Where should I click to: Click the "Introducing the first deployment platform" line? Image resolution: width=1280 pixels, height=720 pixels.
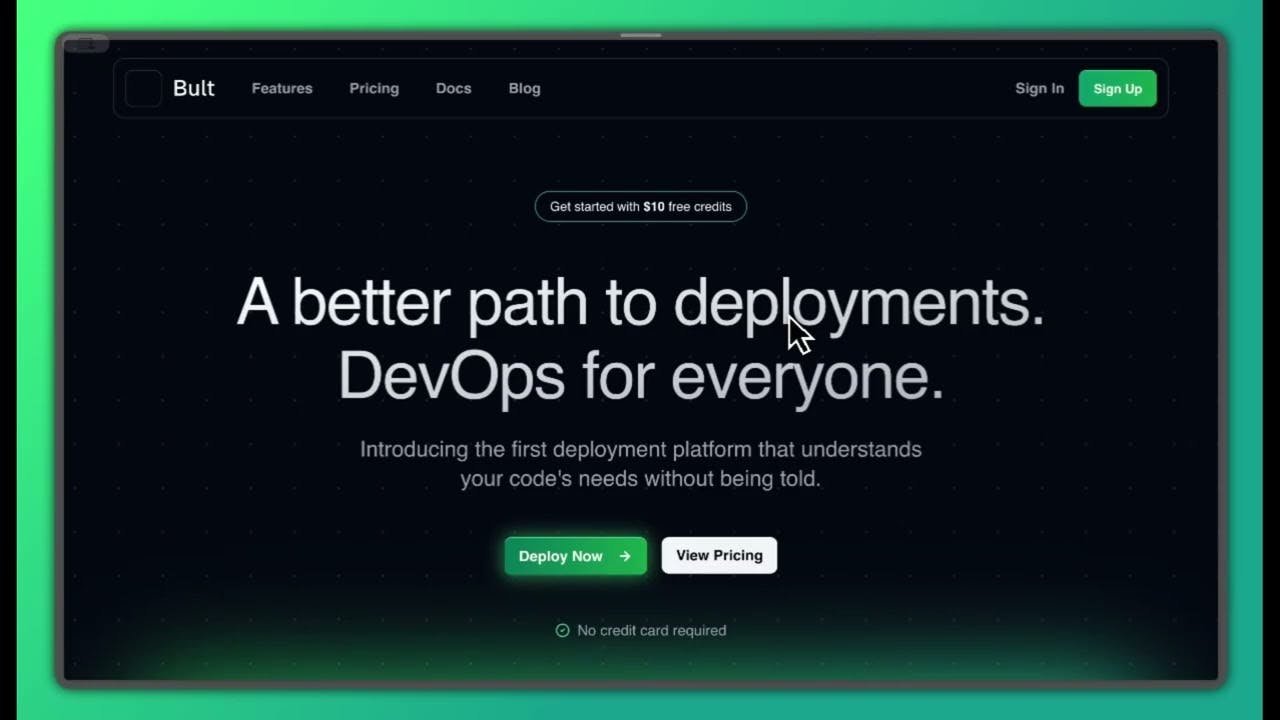641,449
